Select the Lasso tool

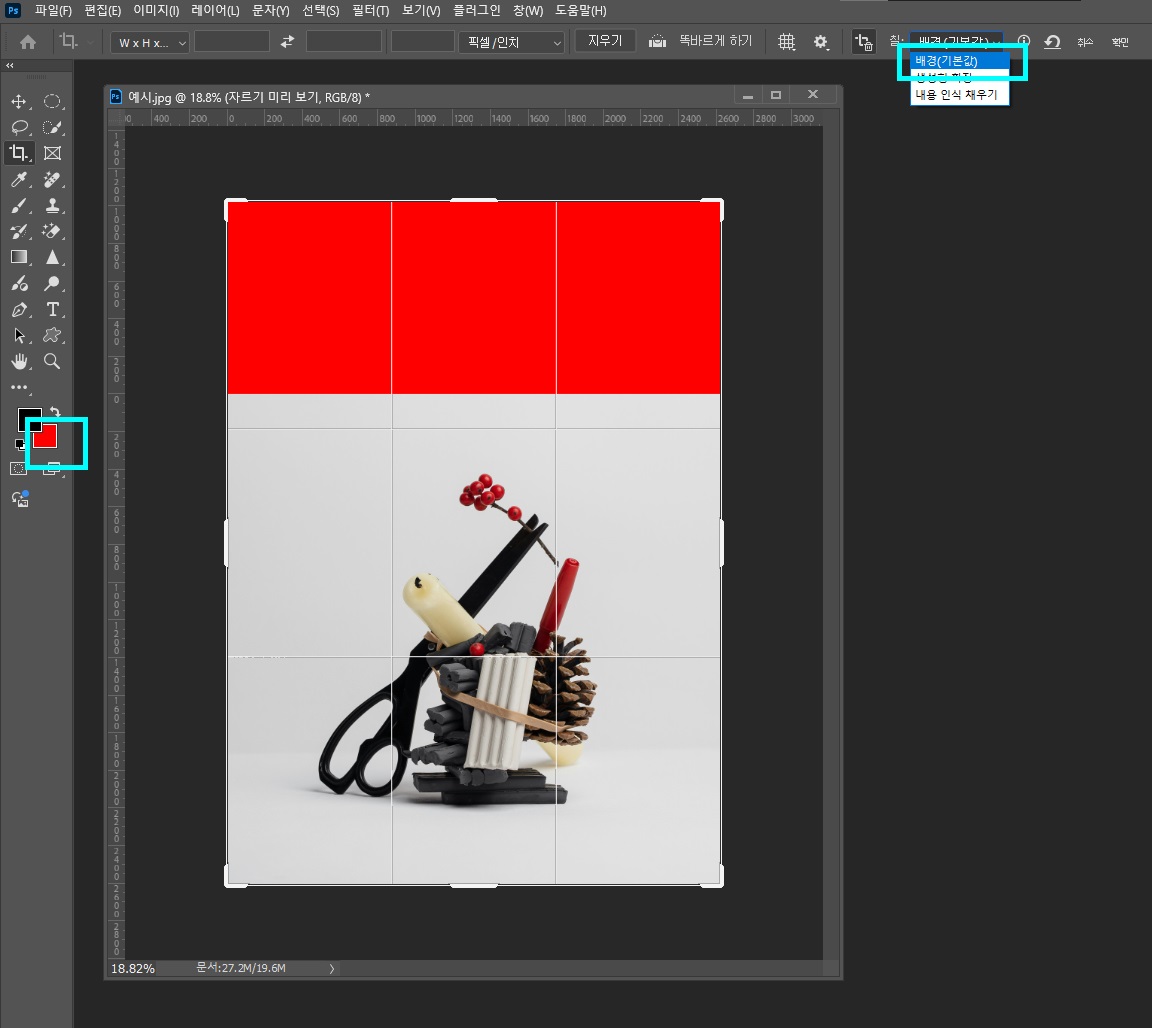tap(19, 127)
